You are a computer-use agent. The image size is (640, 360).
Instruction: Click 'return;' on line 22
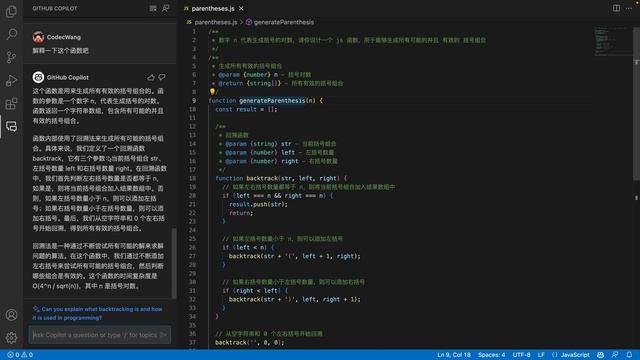coord(241,213)
